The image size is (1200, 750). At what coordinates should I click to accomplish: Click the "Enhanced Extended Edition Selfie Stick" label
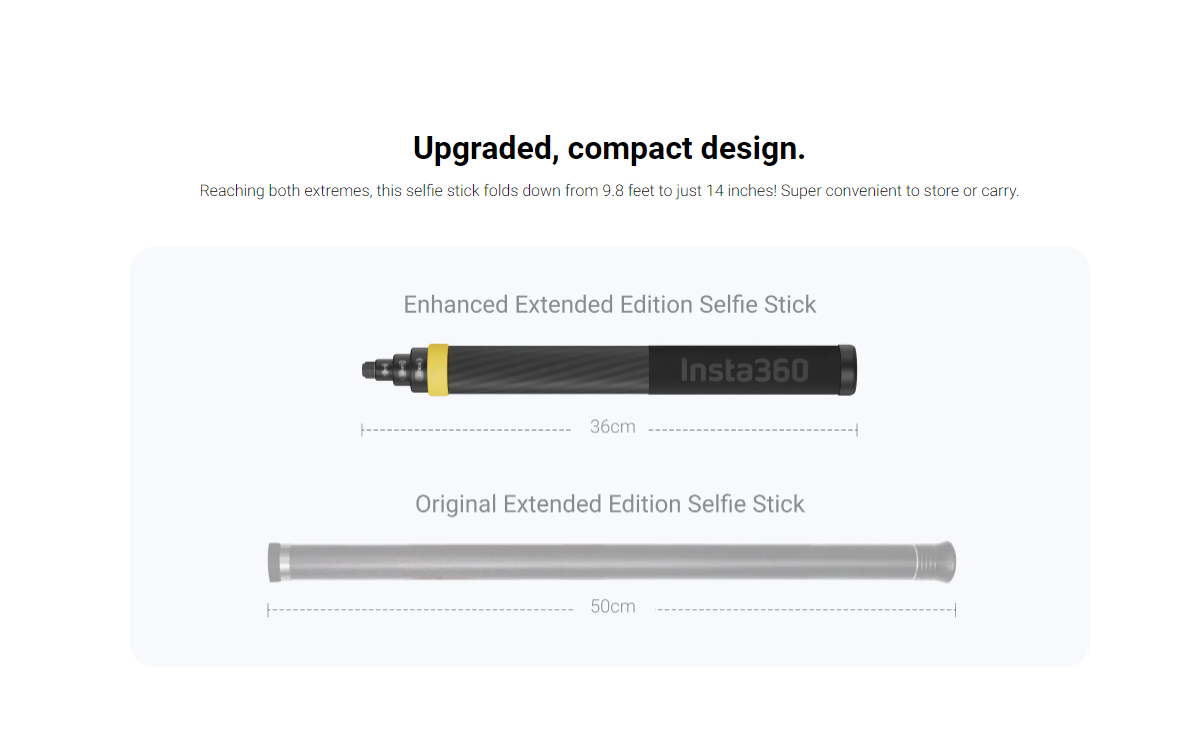(610, 304)
